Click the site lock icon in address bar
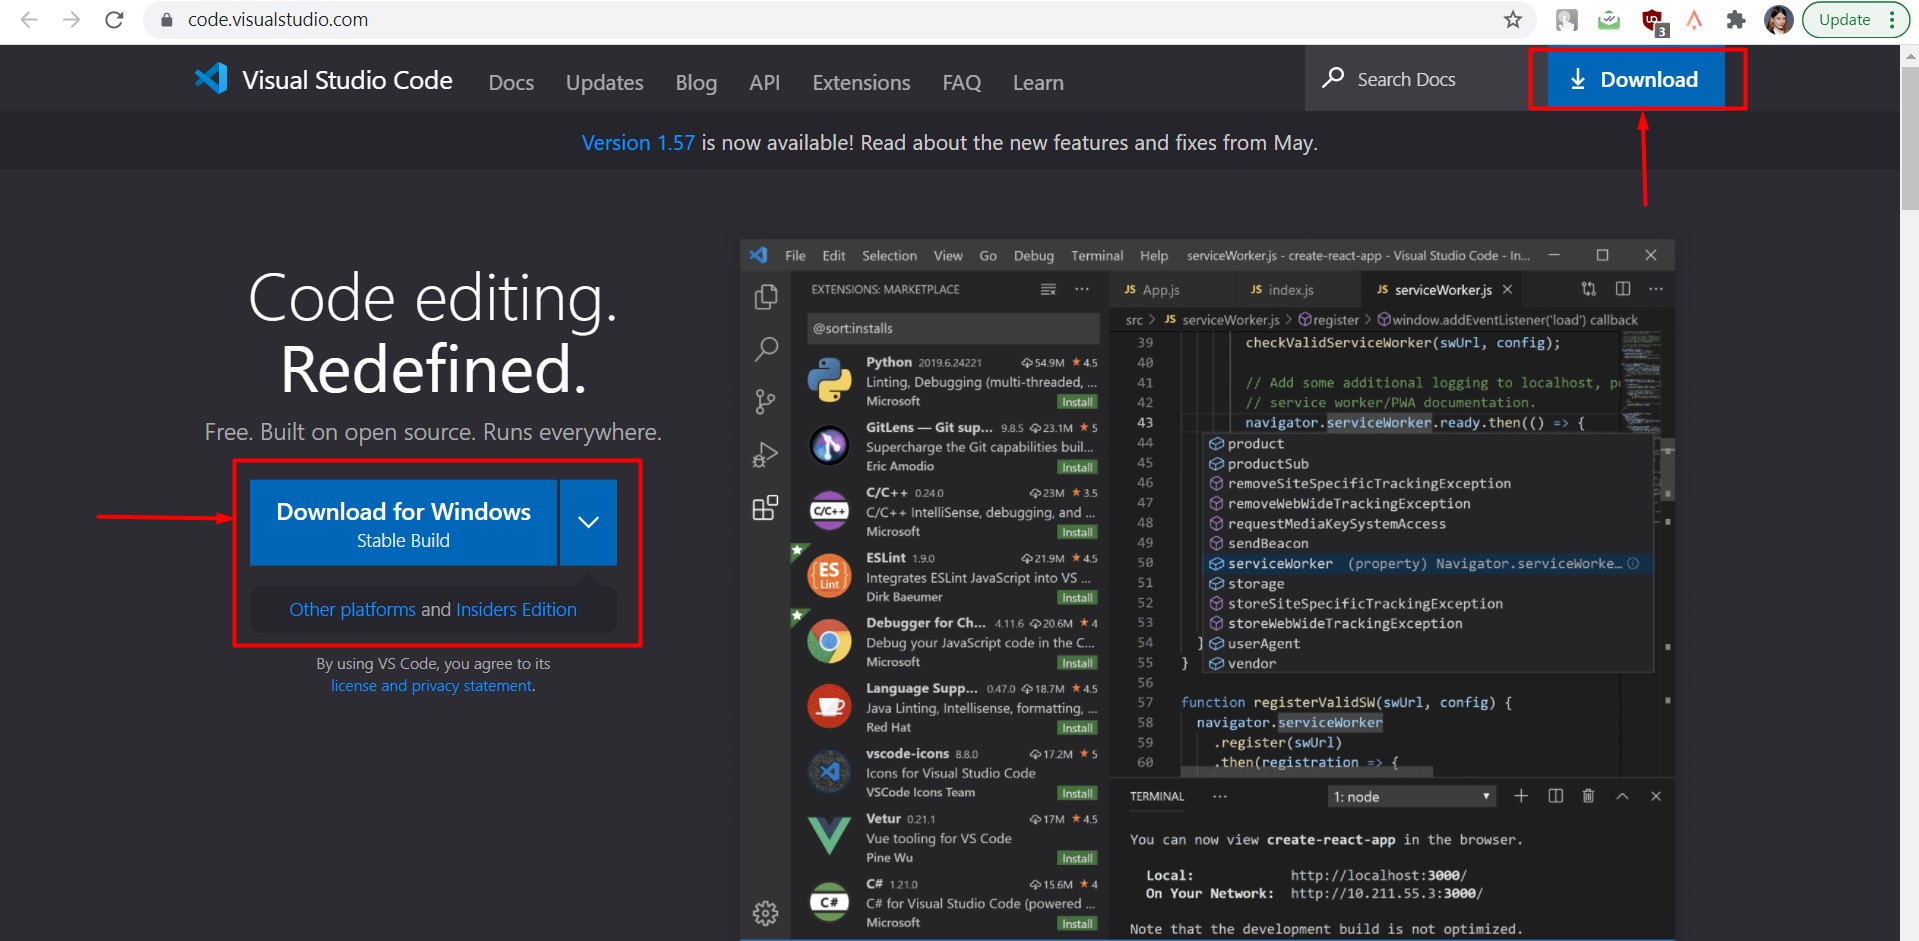The width and height of the screenshot is (1919, 941). coord(167,20)
